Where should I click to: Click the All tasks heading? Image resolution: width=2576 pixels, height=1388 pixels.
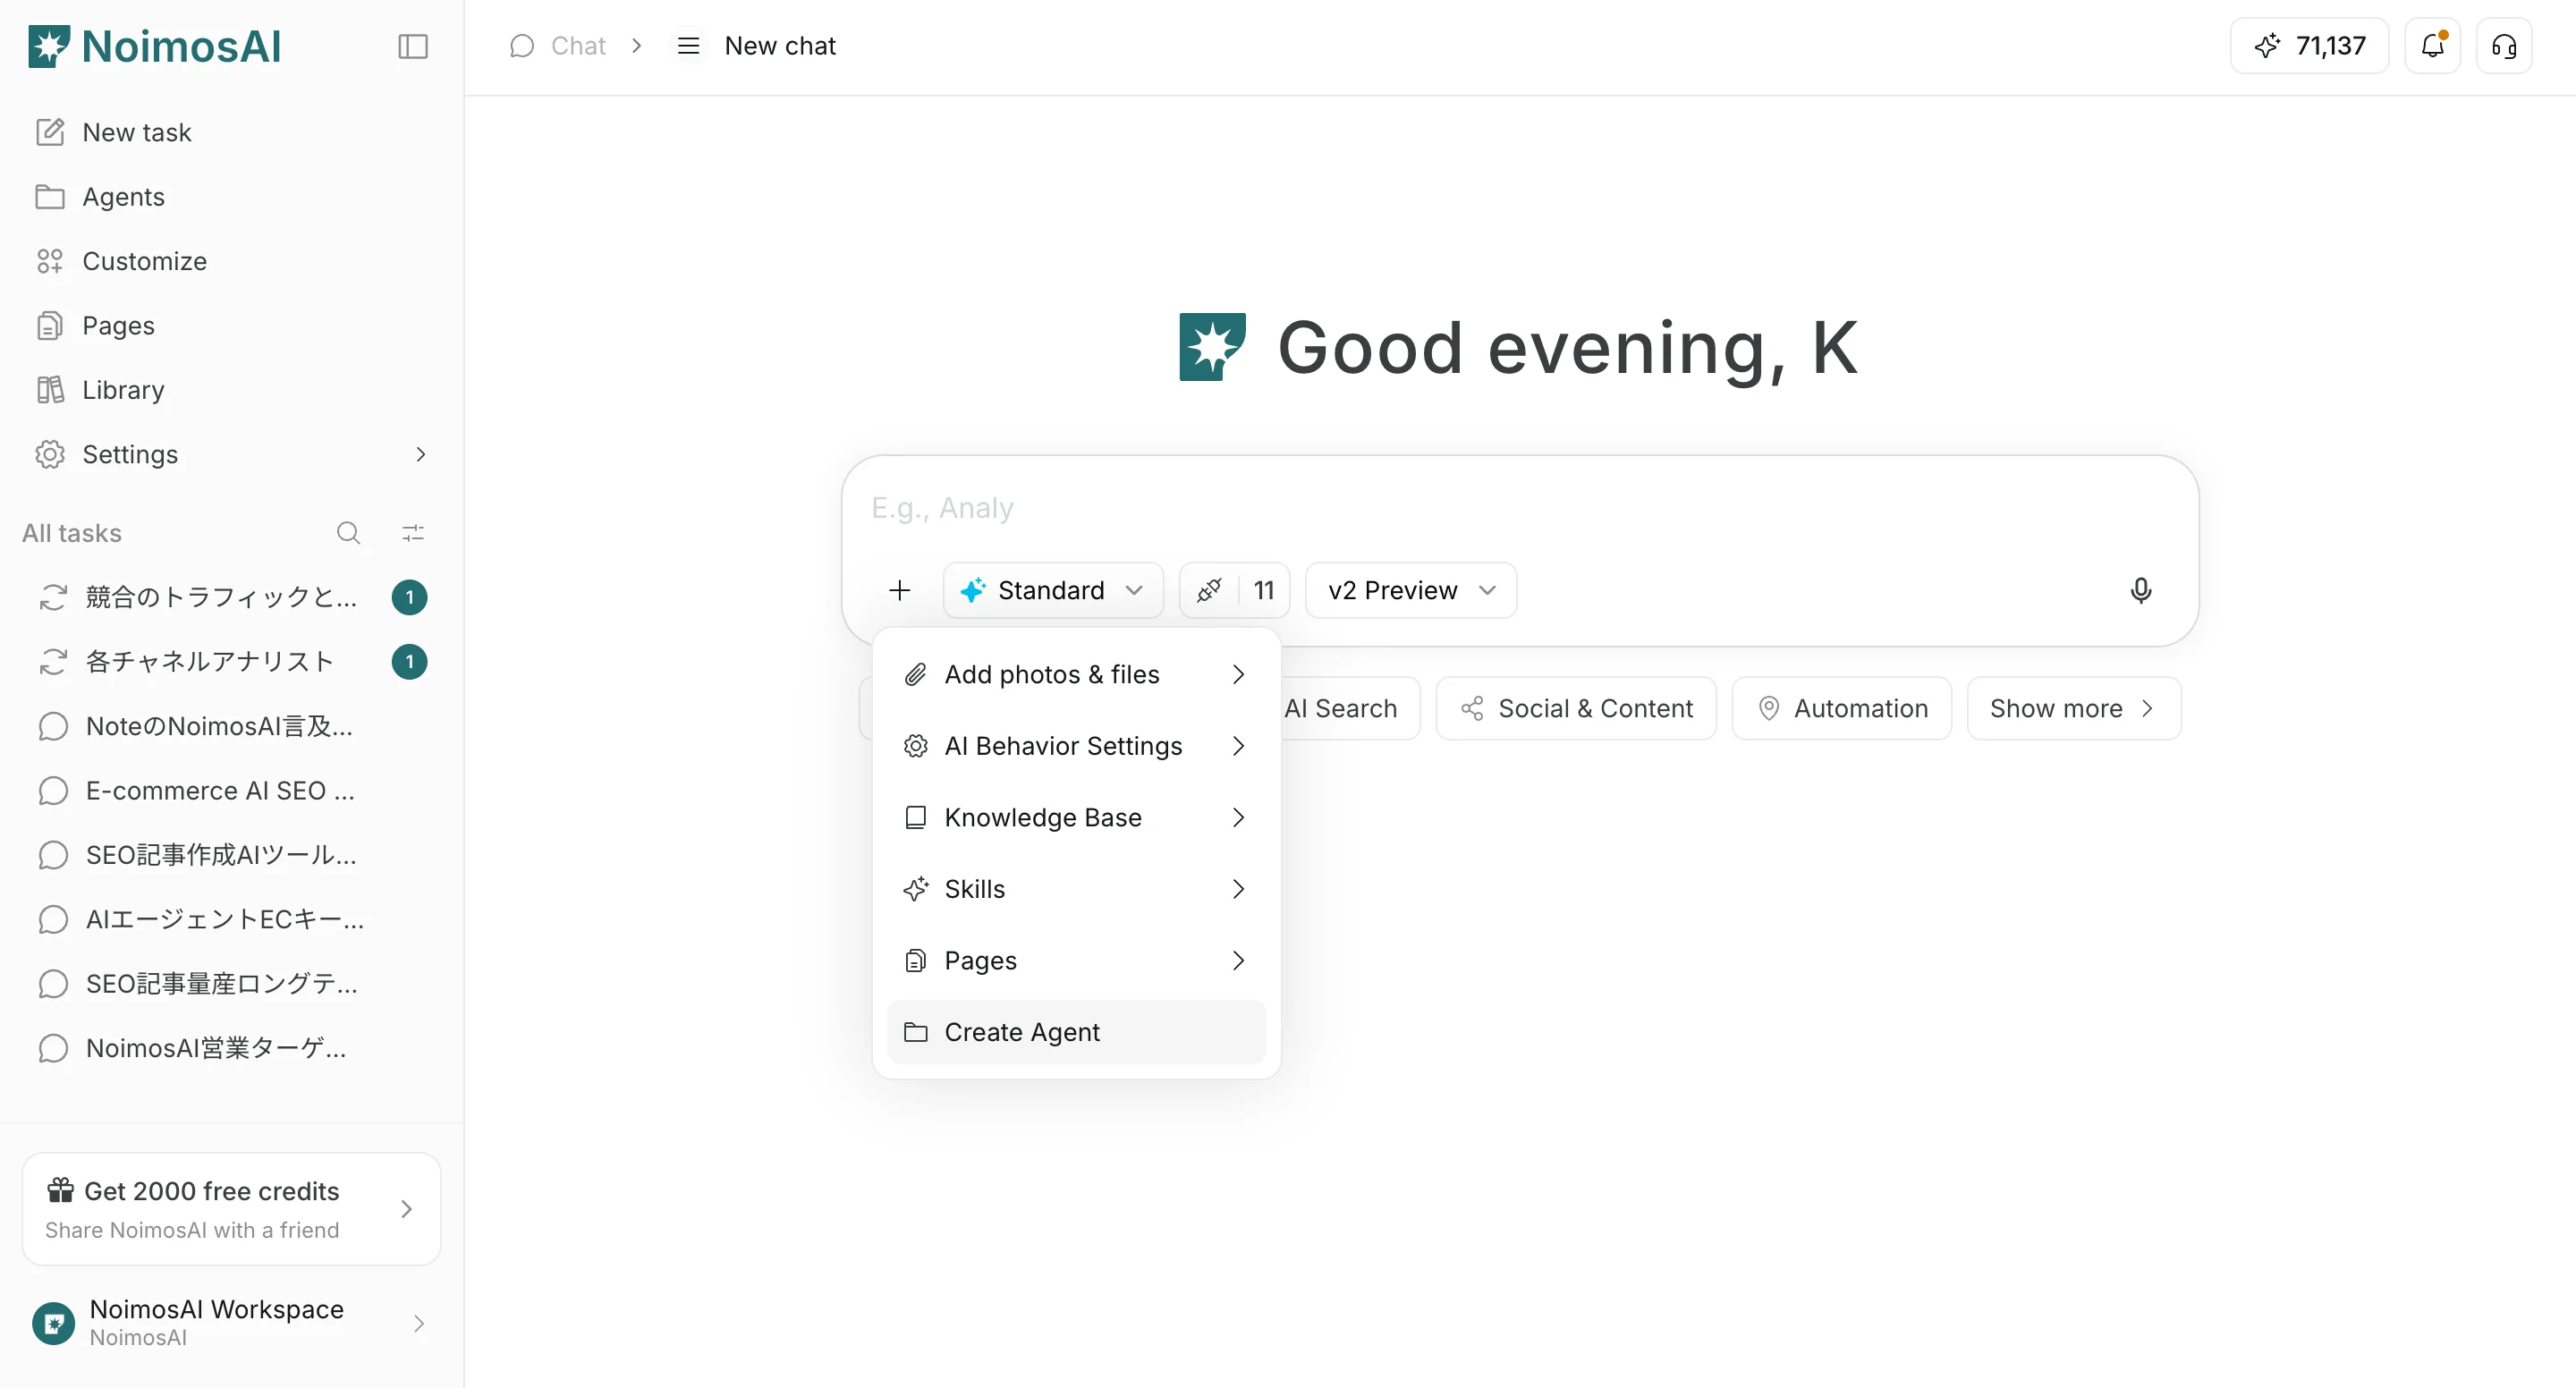(72, 533)
